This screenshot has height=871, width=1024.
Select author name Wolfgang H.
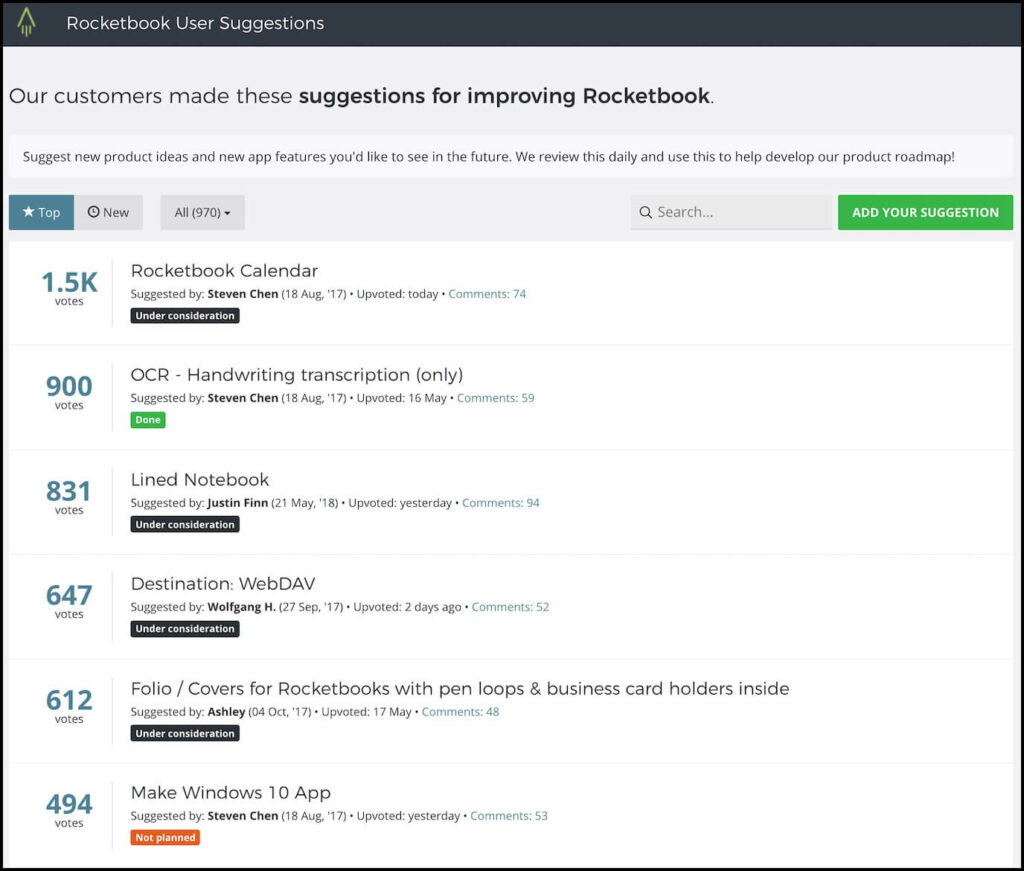pos(242,607)
